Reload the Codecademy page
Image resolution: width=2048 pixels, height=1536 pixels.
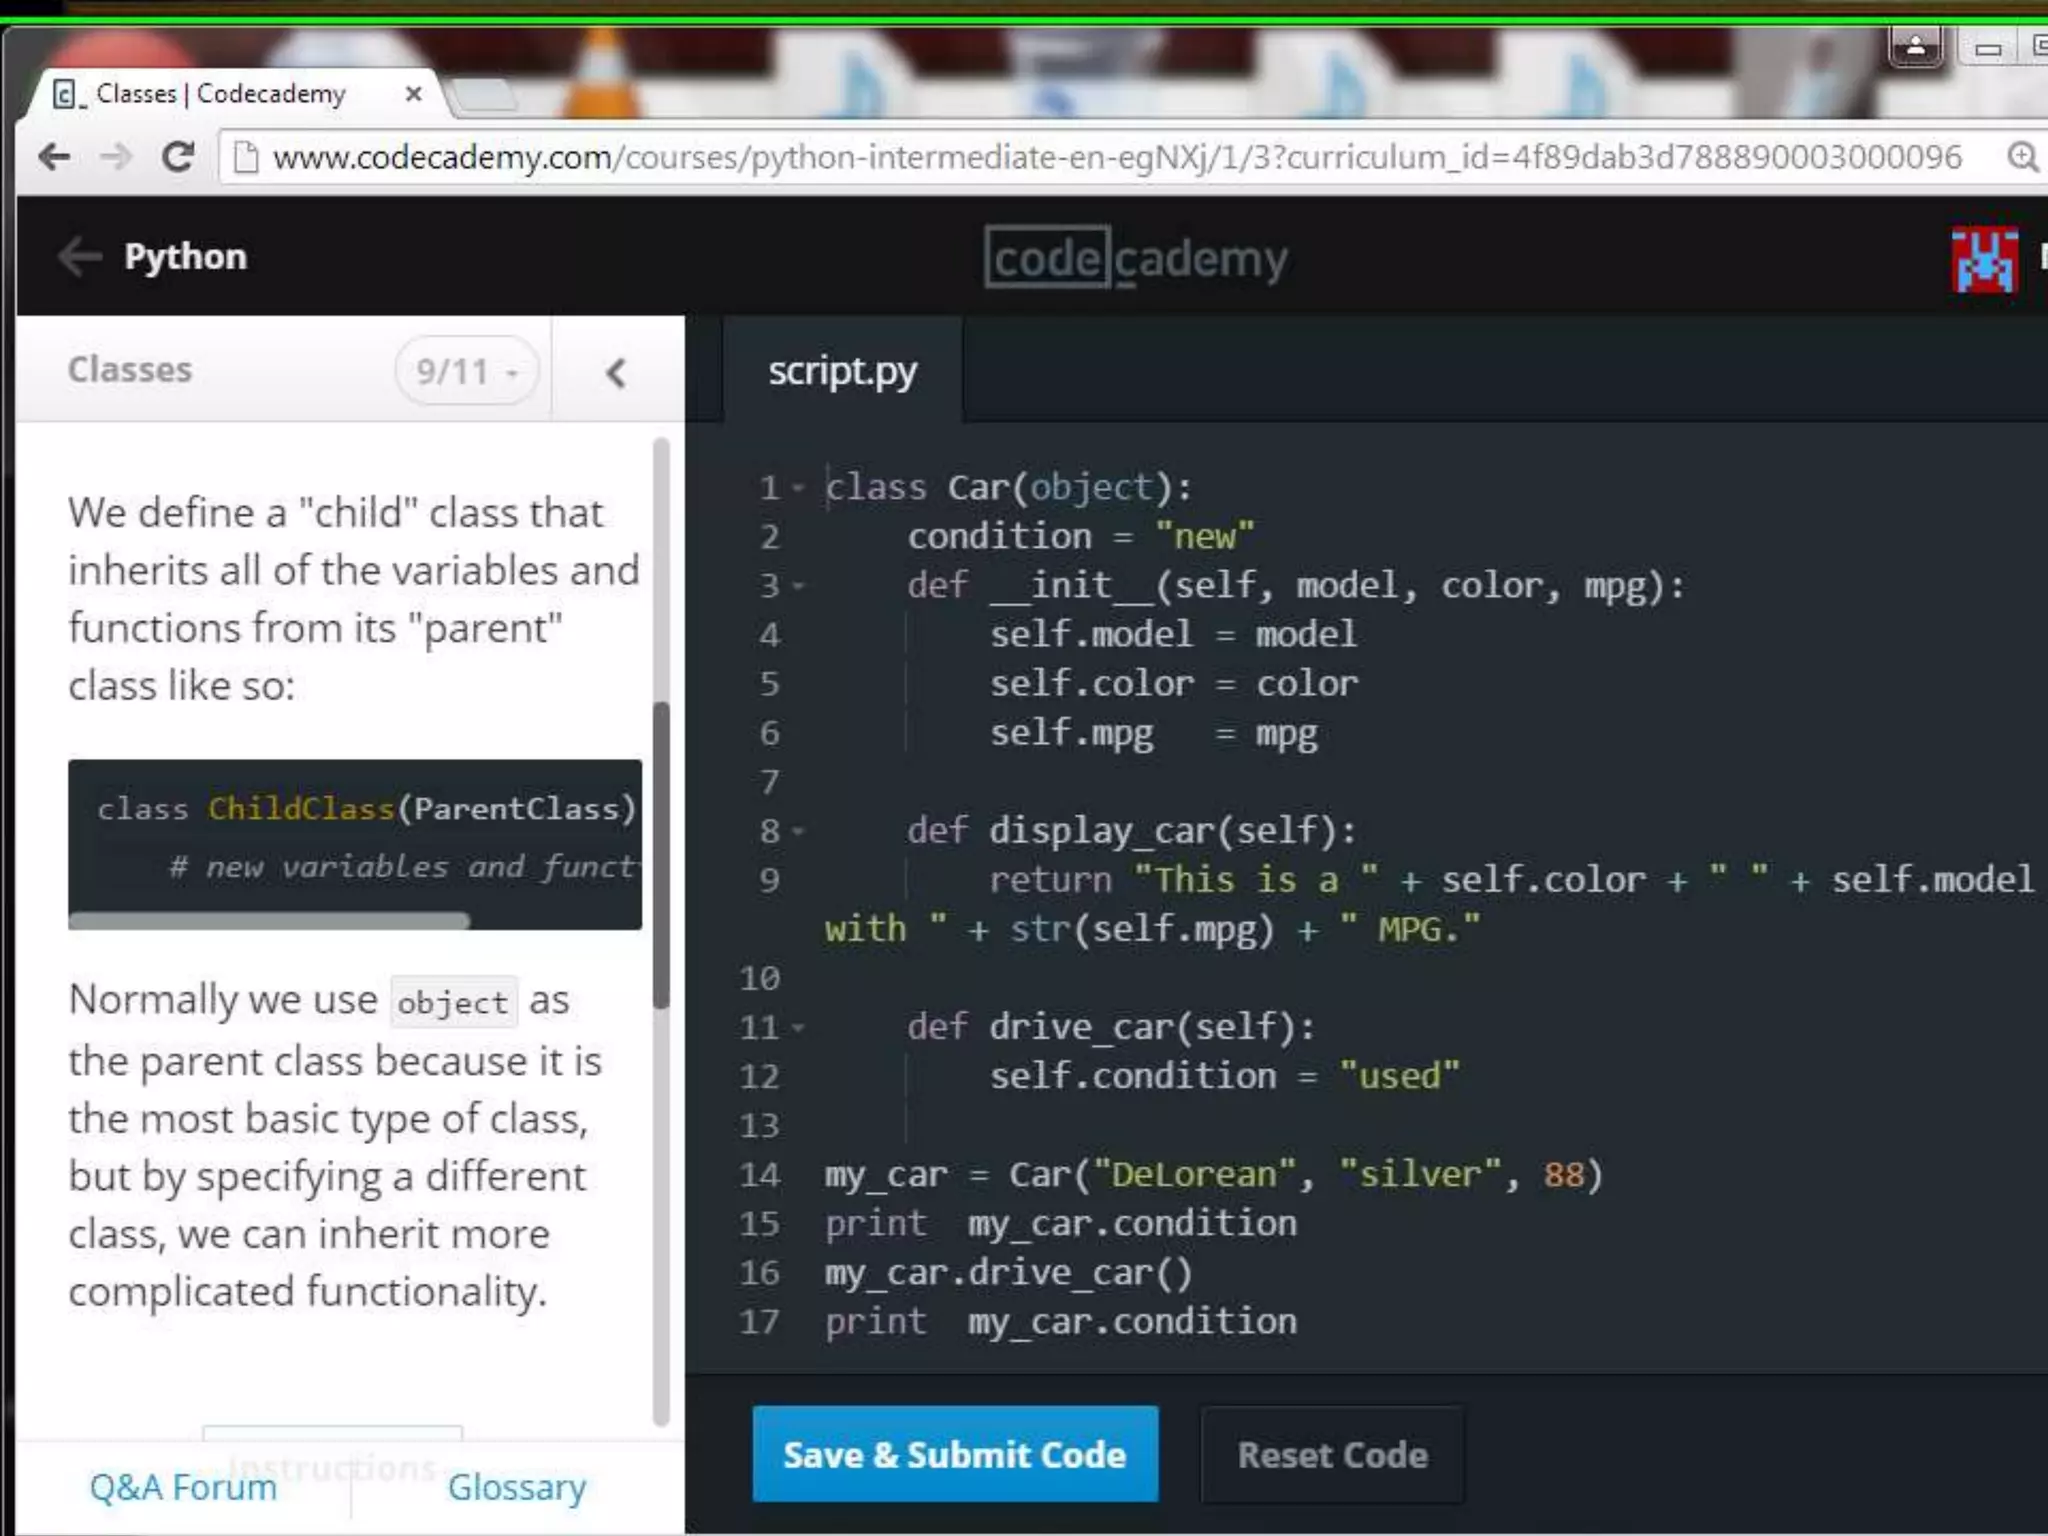[178, 157]
